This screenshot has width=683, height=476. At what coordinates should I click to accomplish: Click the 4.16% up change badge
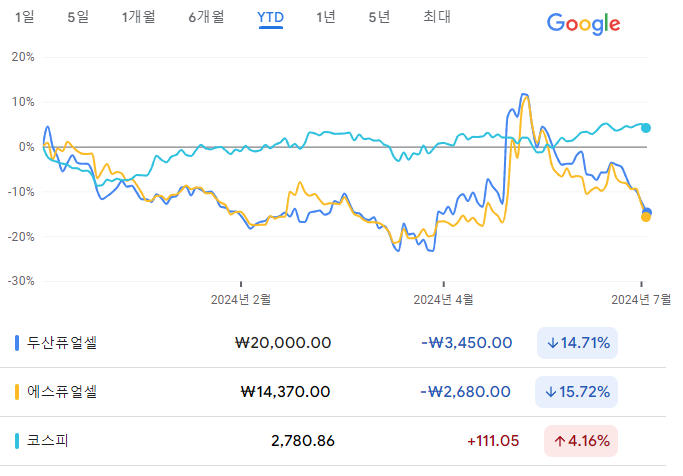click(581, 441)
